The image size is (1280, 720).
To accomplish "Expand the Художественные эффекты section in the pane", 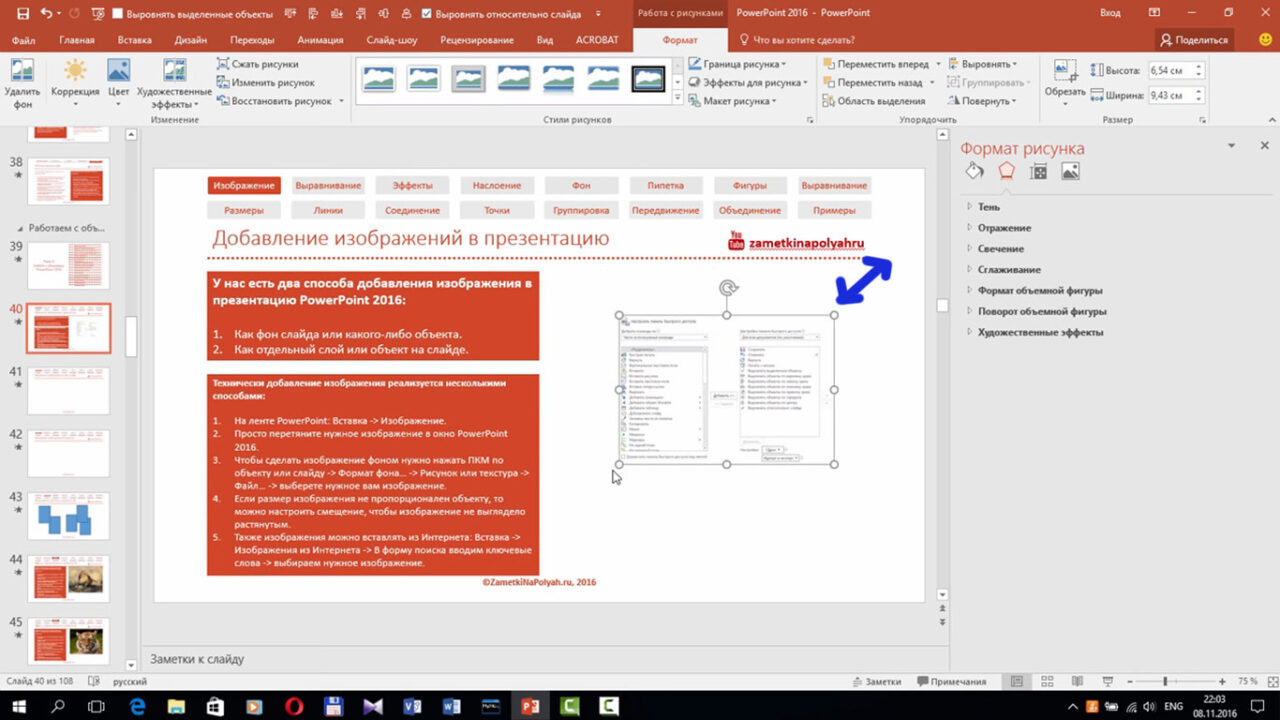I will tap(1040, 332).
